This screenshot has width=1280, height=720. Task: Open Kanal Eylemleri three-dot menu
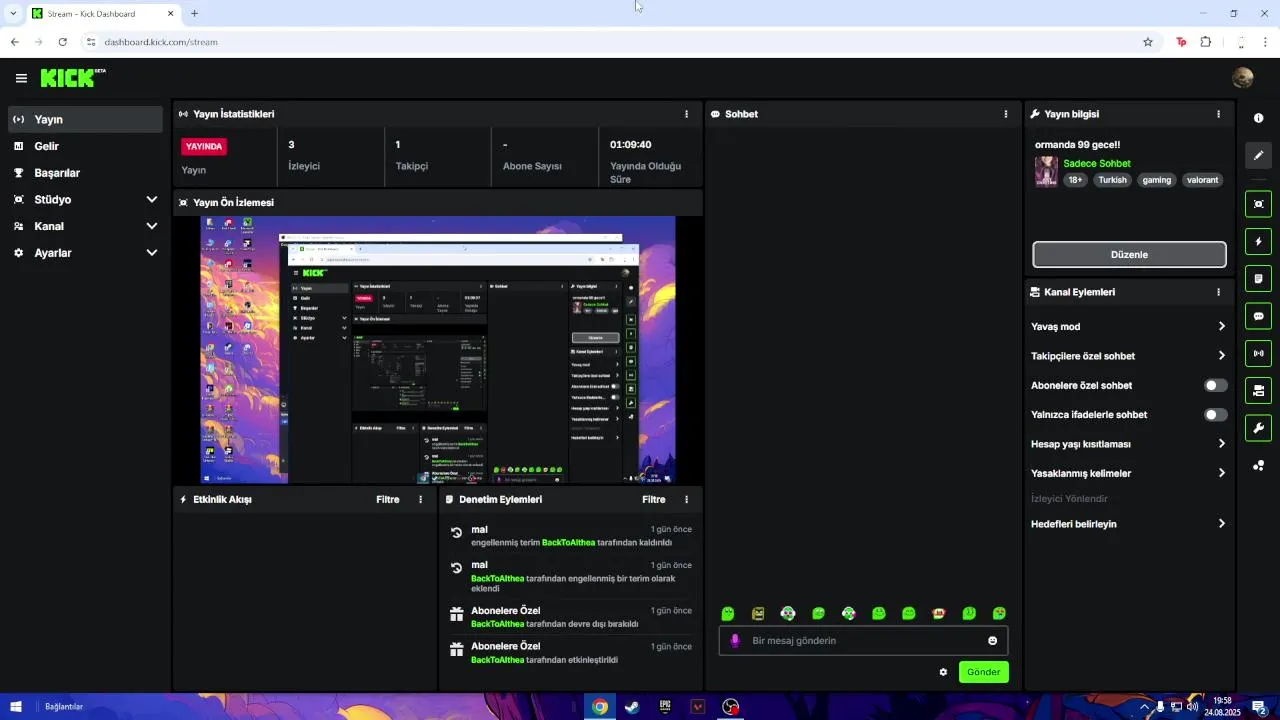1218,292
